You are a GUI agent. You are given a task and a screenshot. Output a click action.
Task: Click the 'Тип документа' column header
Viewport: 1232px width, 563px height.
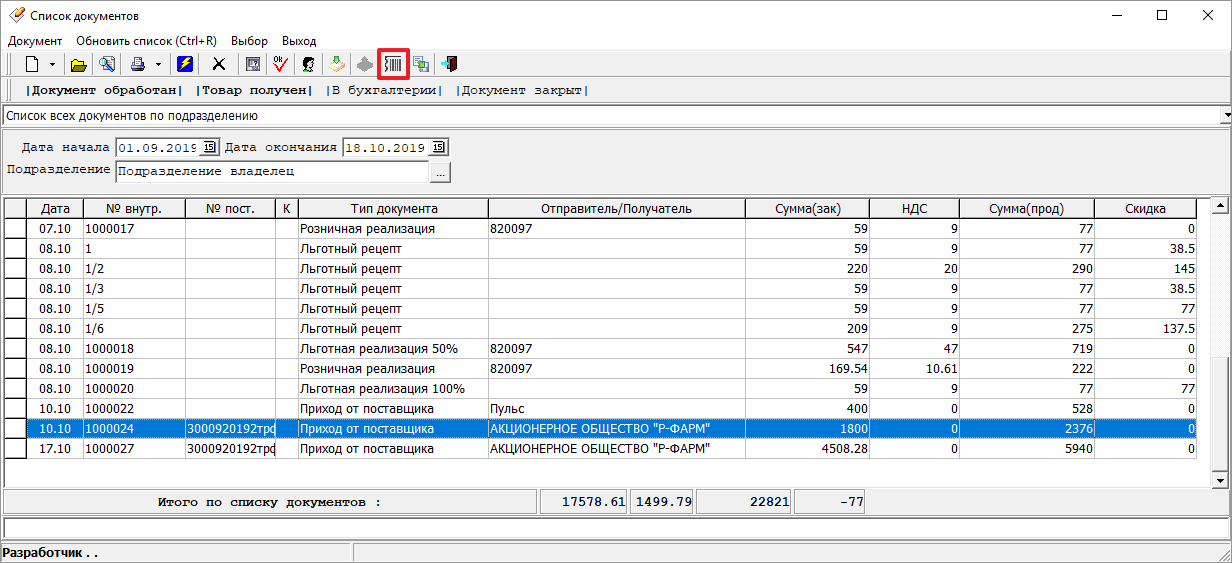tap(394, 208)
